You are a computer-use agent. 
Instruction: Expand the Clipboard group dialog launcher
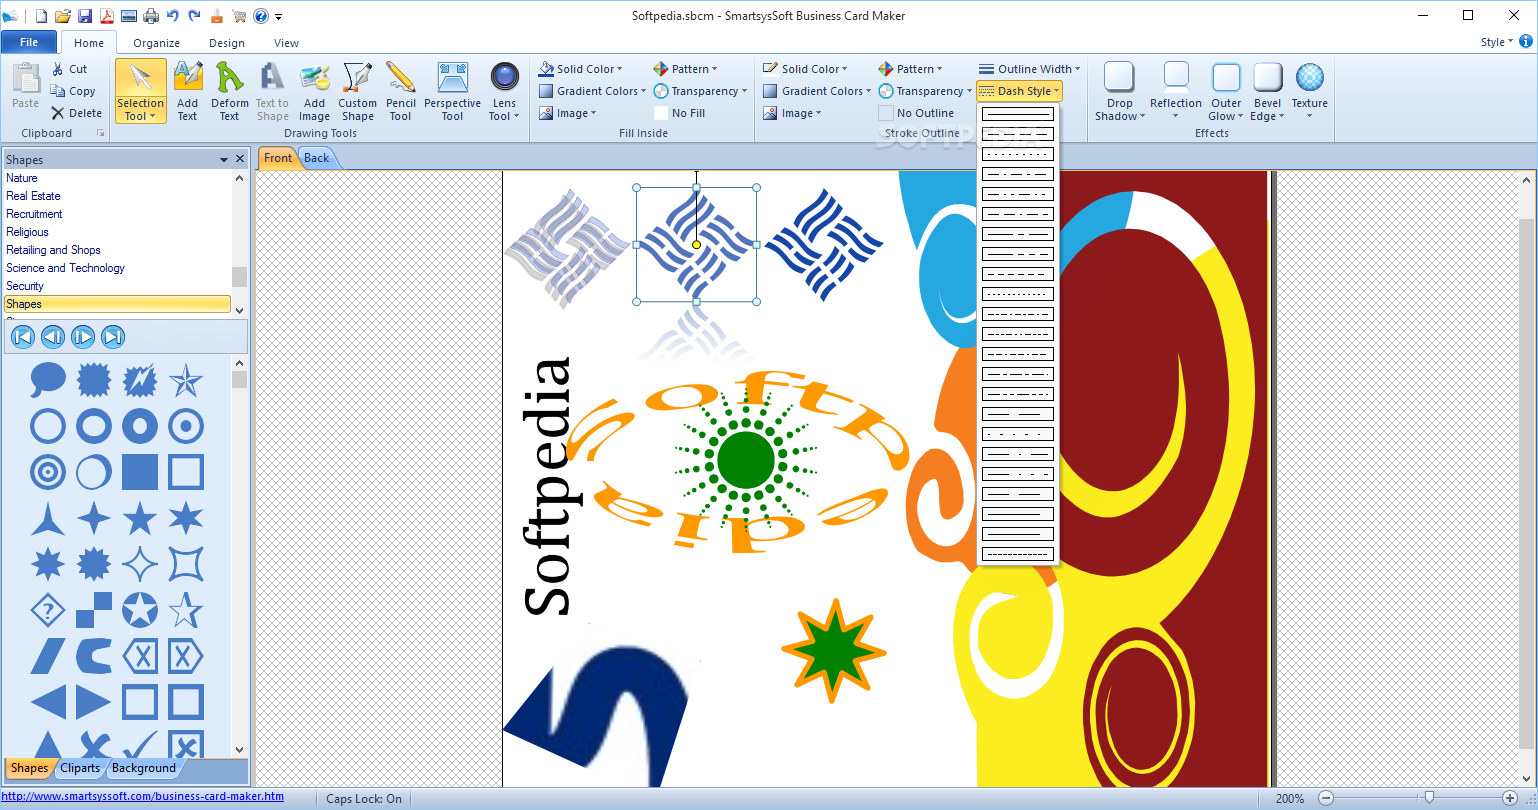[100, 133]
